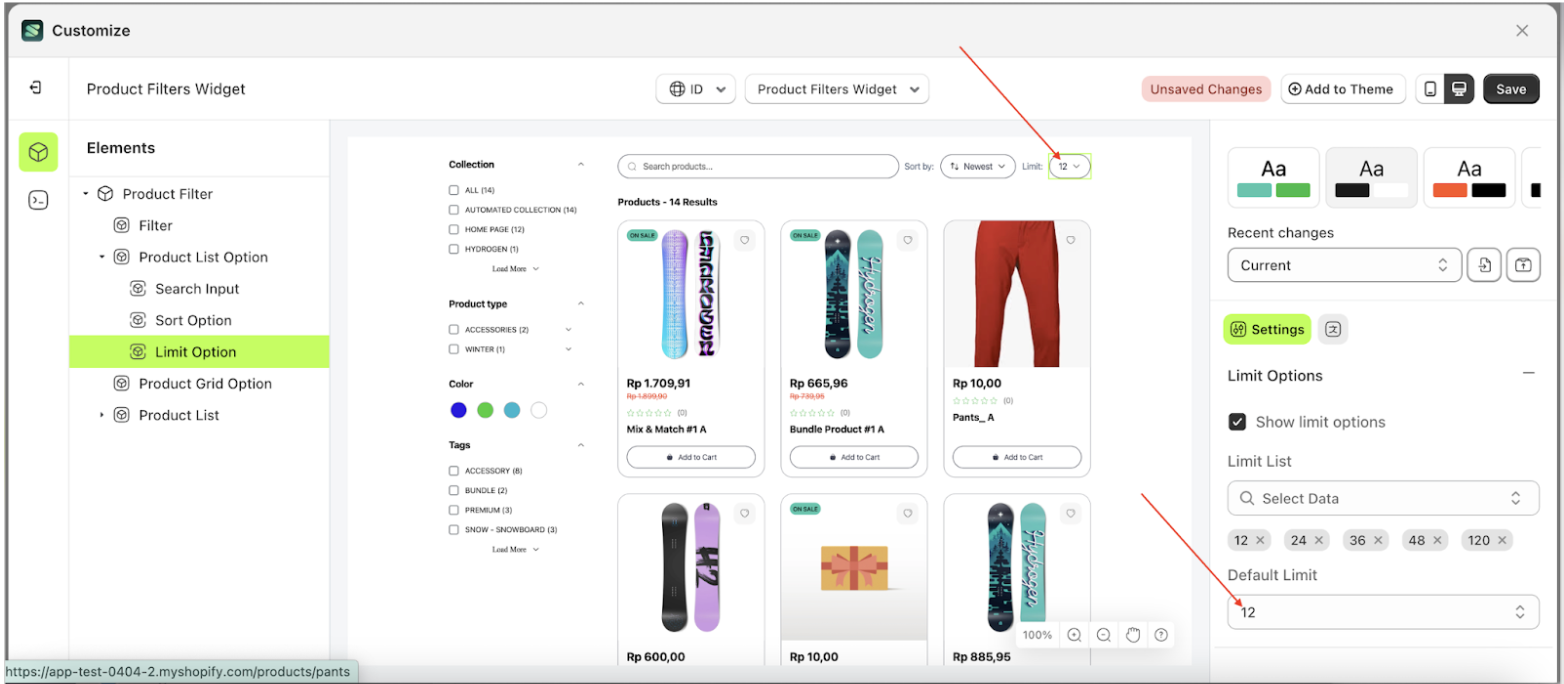Check the HYDROGEN collection filter

coord(454,249)
